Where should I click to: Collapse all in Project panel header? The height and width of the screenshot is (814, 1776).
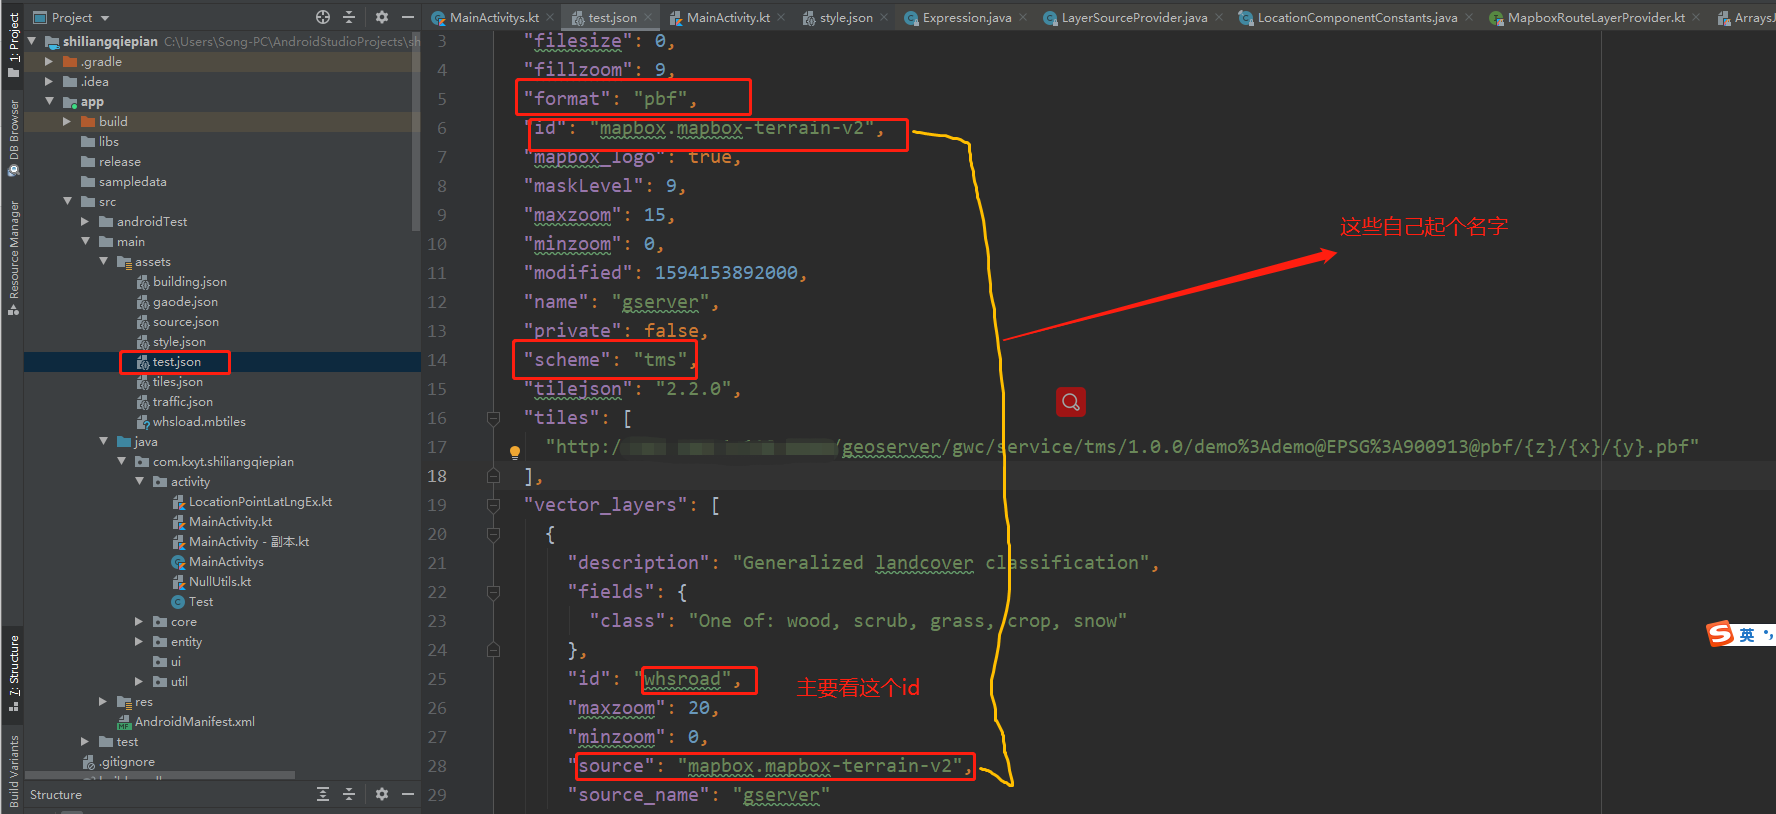349,17
